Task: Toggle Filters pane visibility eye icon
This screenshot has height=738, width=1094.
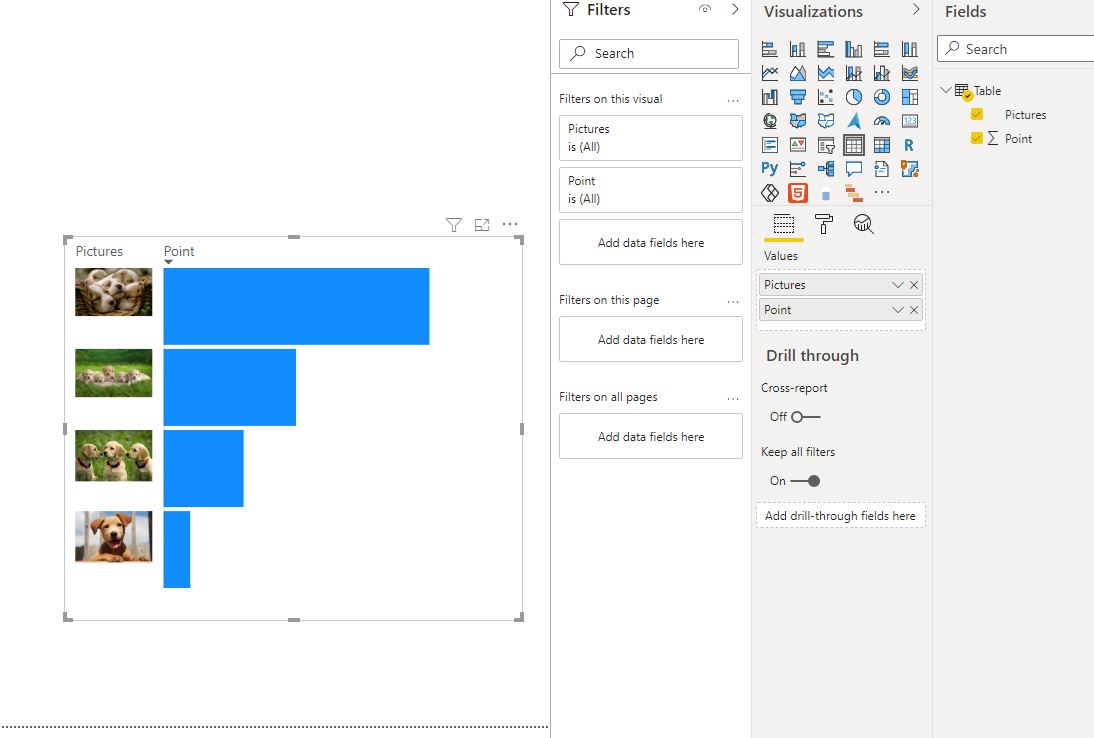Action: coord(705,9)
